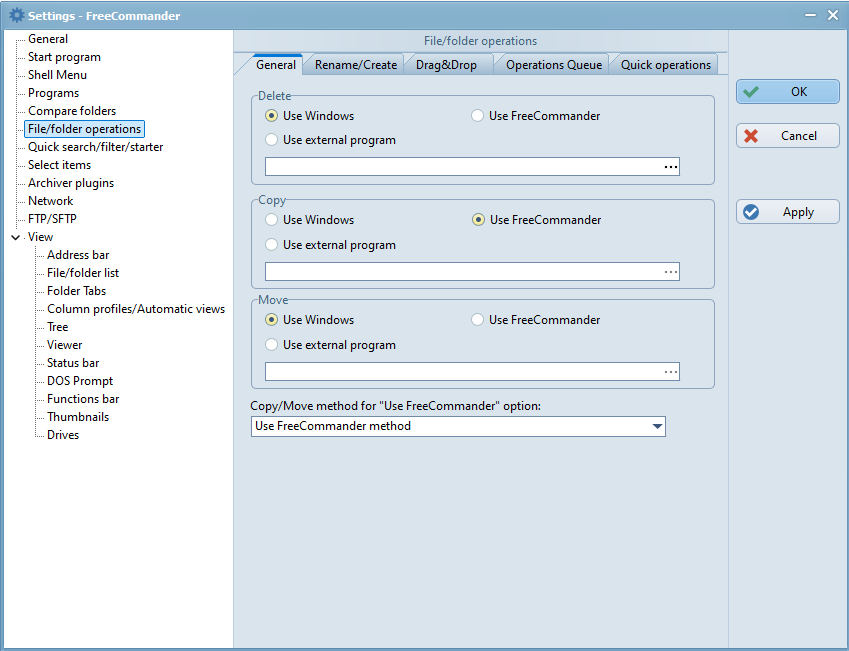Screen dimensions: 849x651
Task: Switch to the General tab
Action: click(276, 65)
